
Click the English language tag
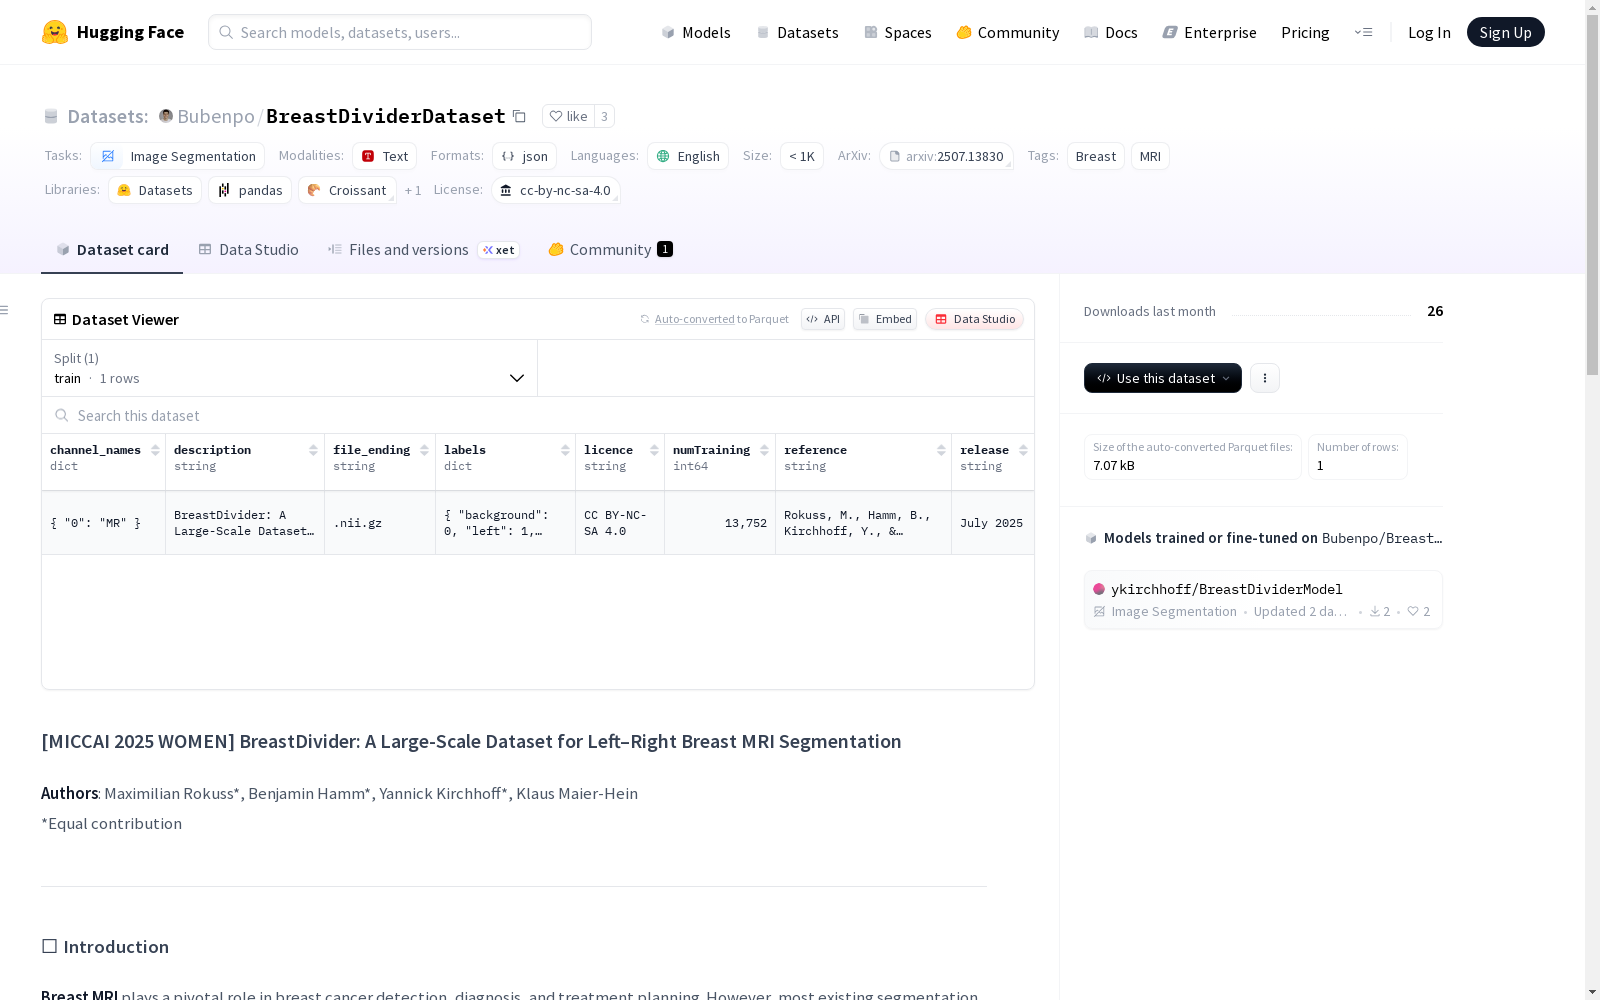click(x=688, y=156)
